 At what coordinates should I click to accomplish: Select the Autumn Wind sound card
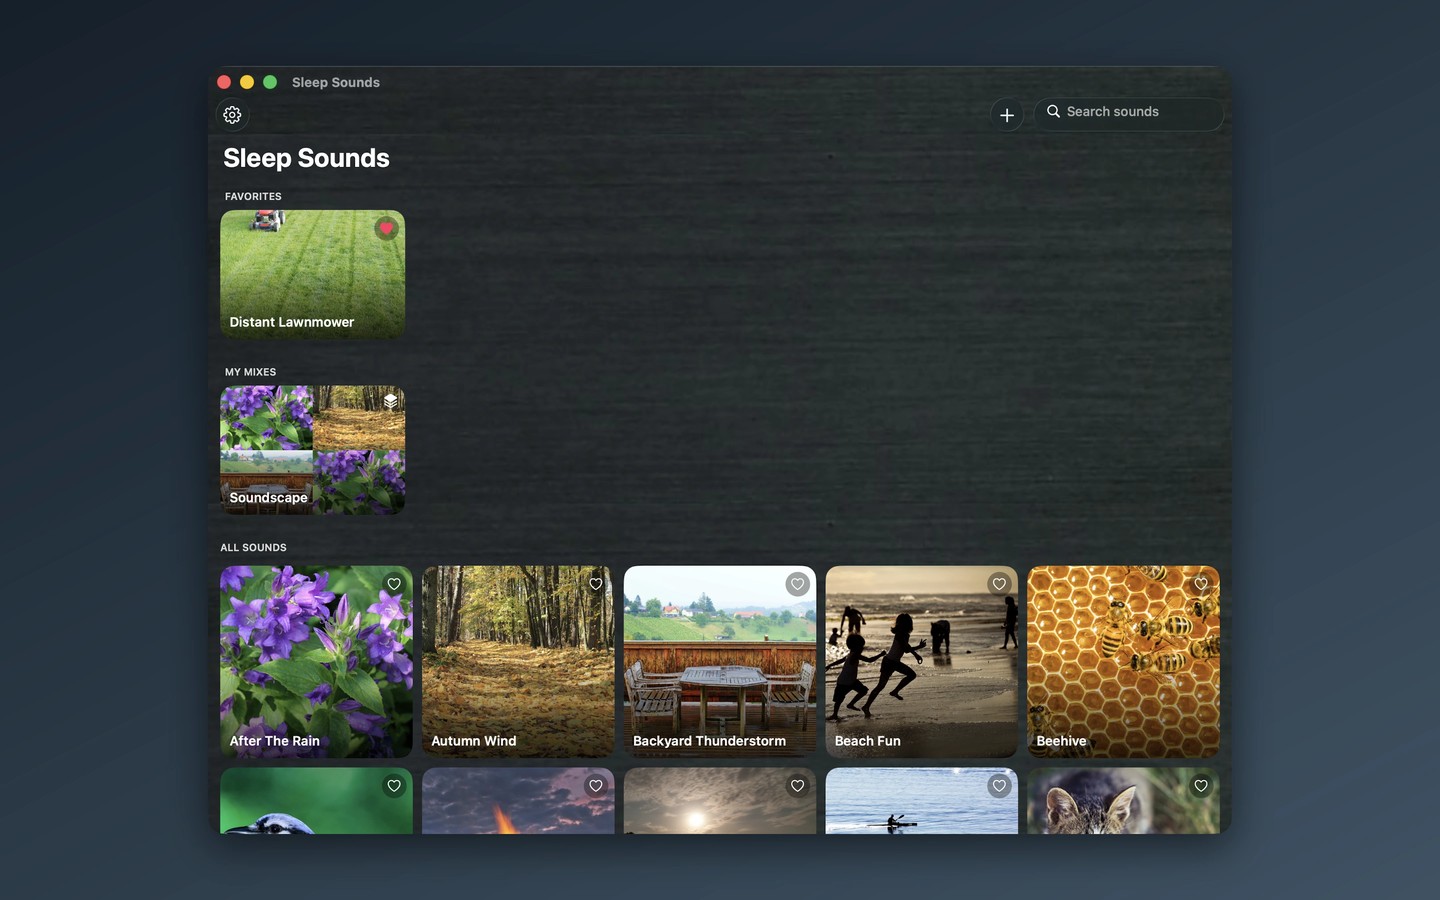pyautogui.click(x=518, y=662)
